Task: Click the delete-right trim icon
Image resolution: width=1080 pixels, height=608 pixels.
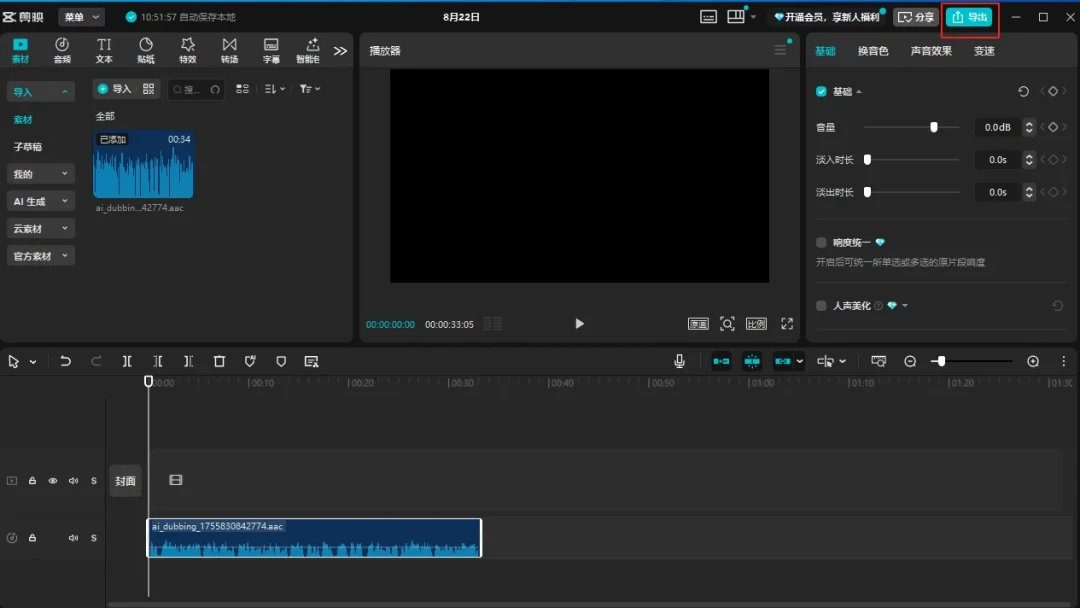Action: 188,361
